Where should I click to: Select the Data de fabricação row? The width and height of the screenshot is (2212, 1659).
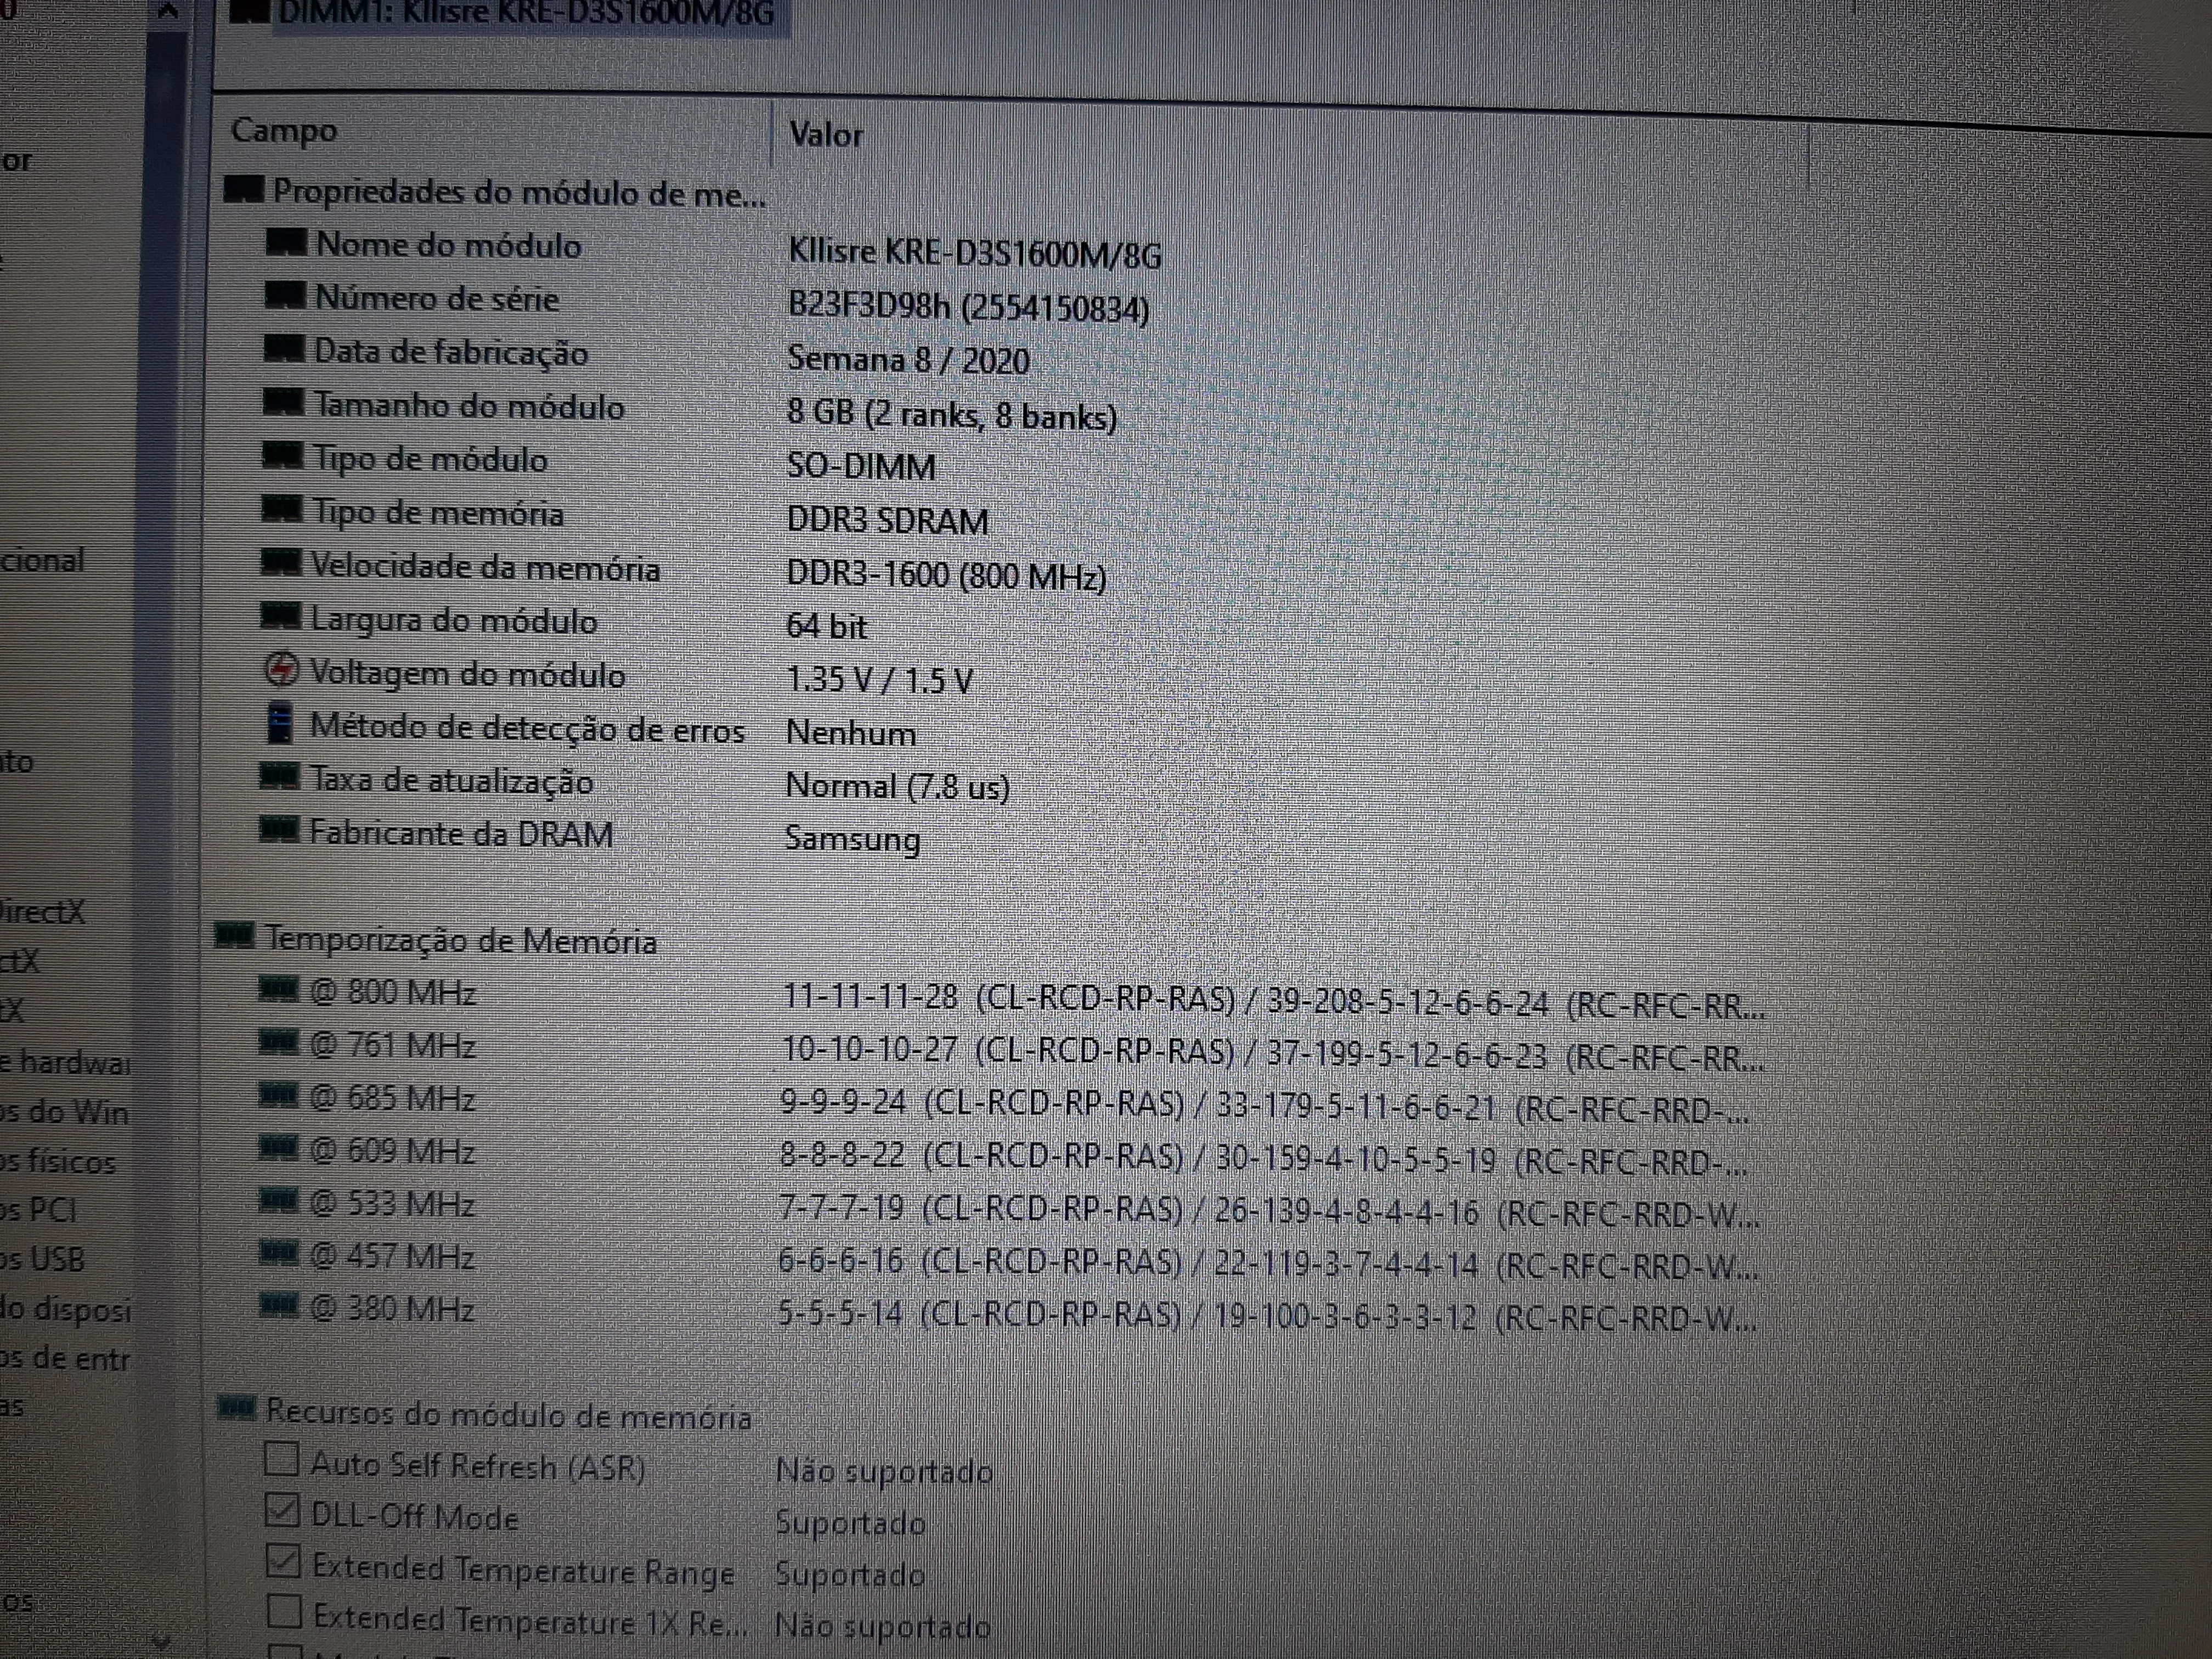[x=450, y=352]
